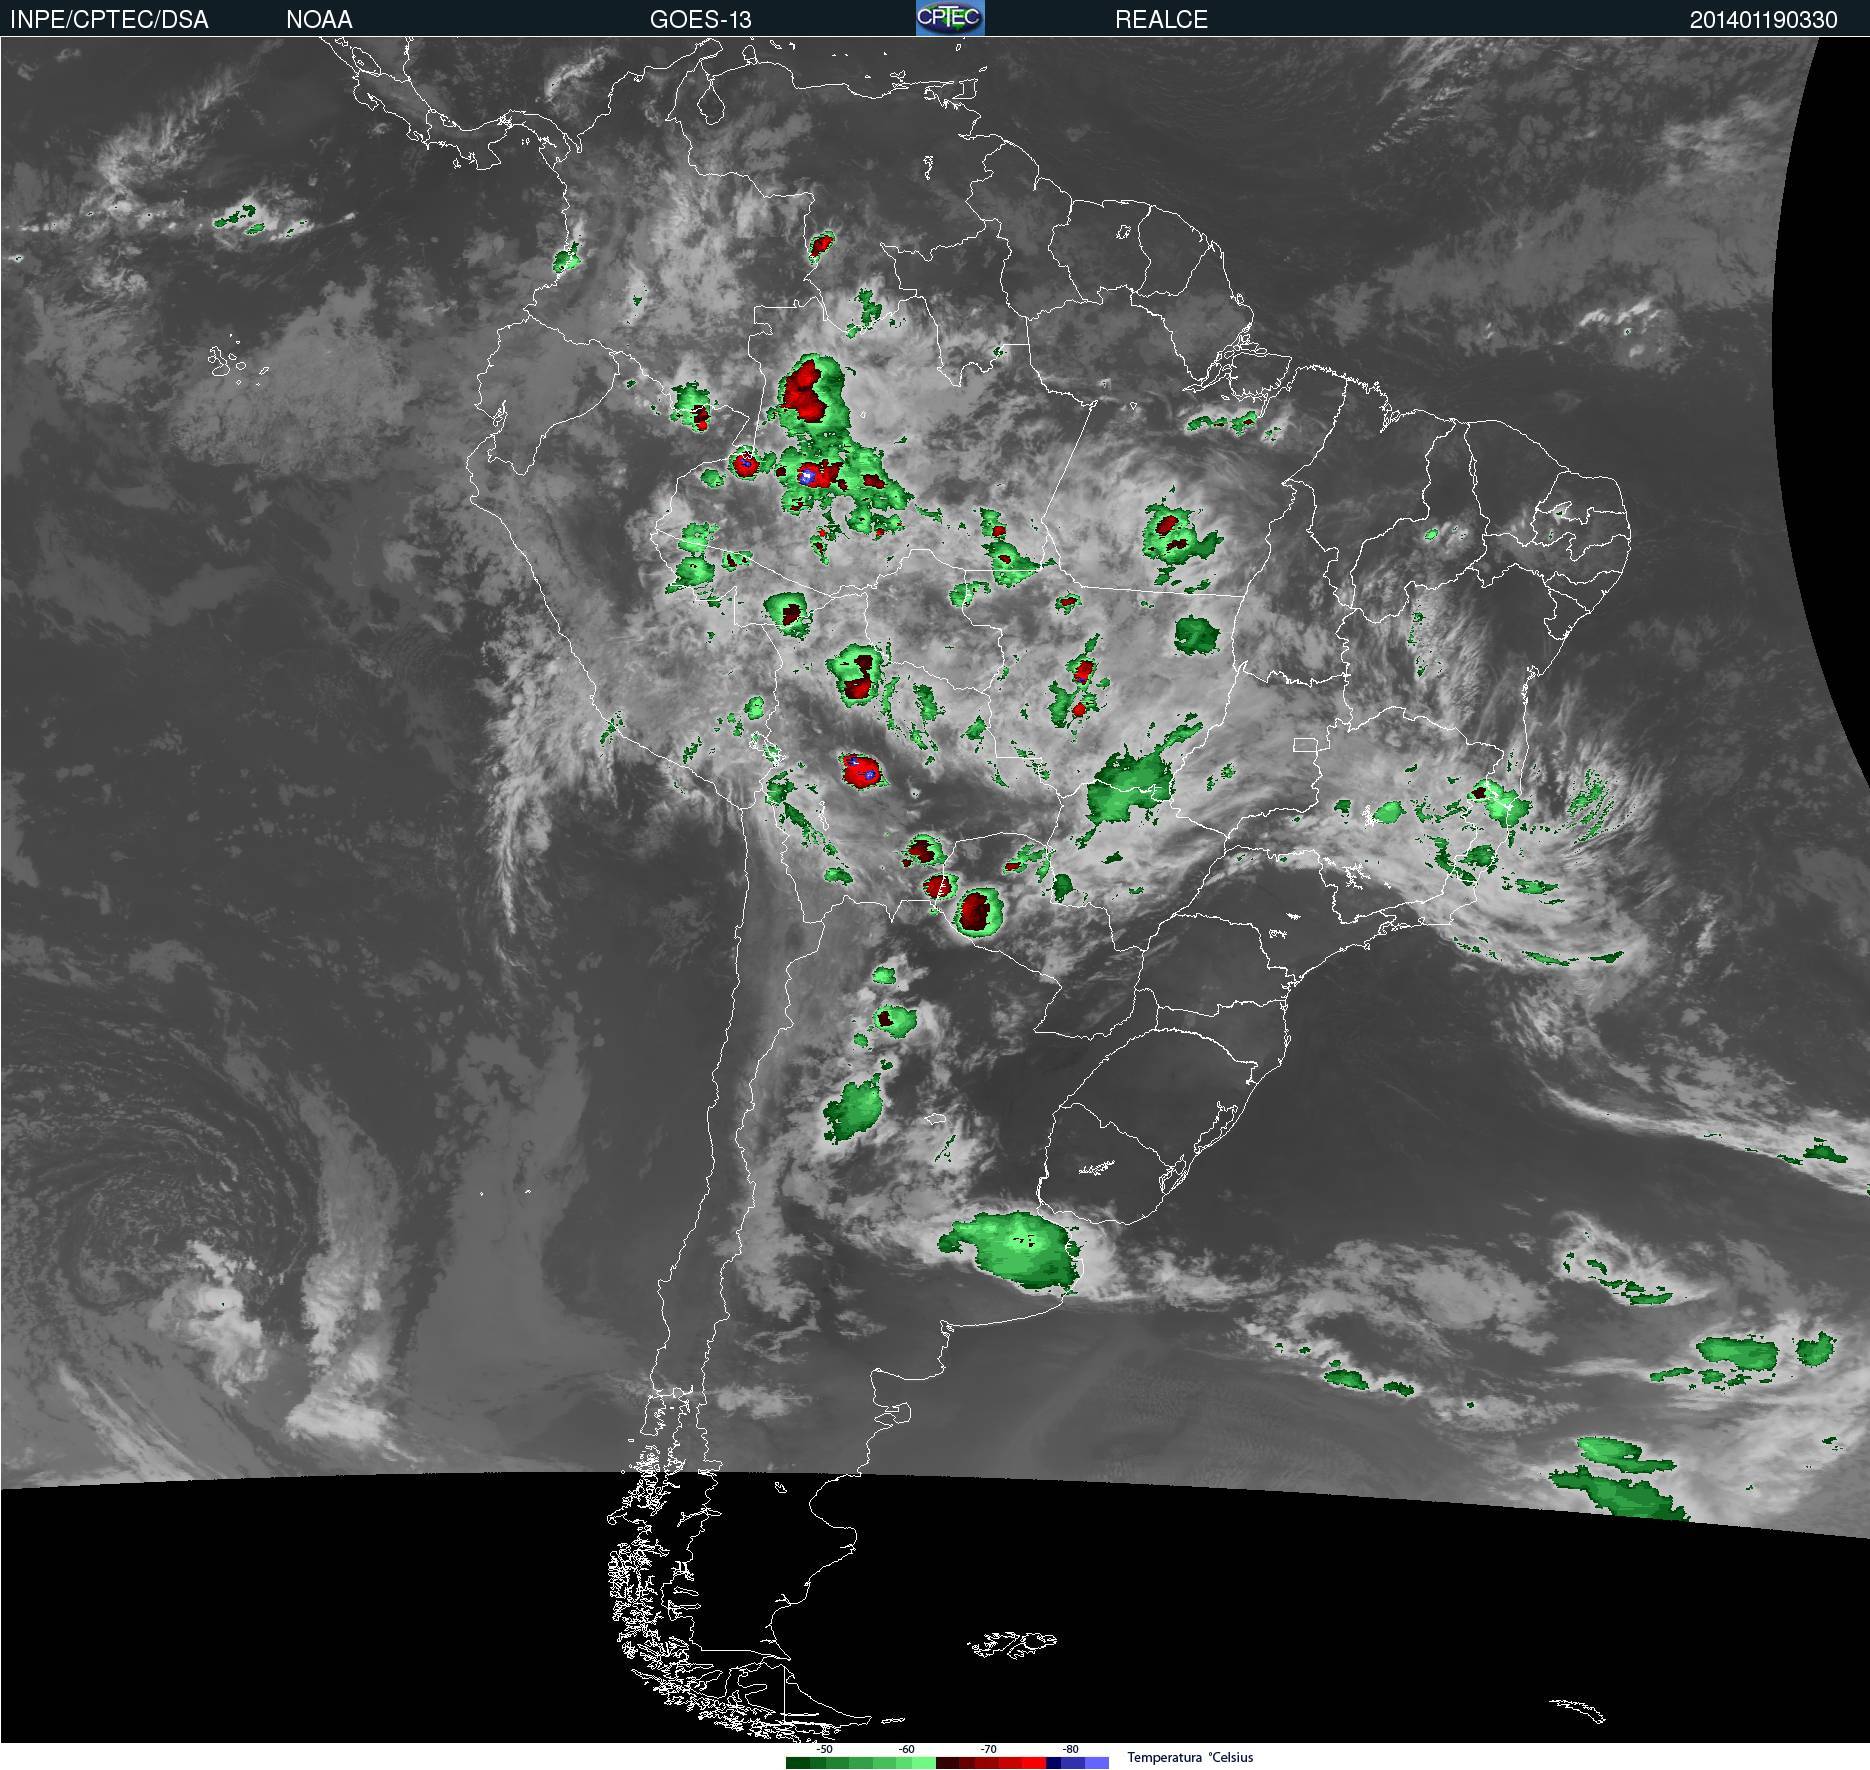The height and width of the screenshot is (1770, 1870).
Task: Select the GOES-13 satellite label
Action: [700, 19]
